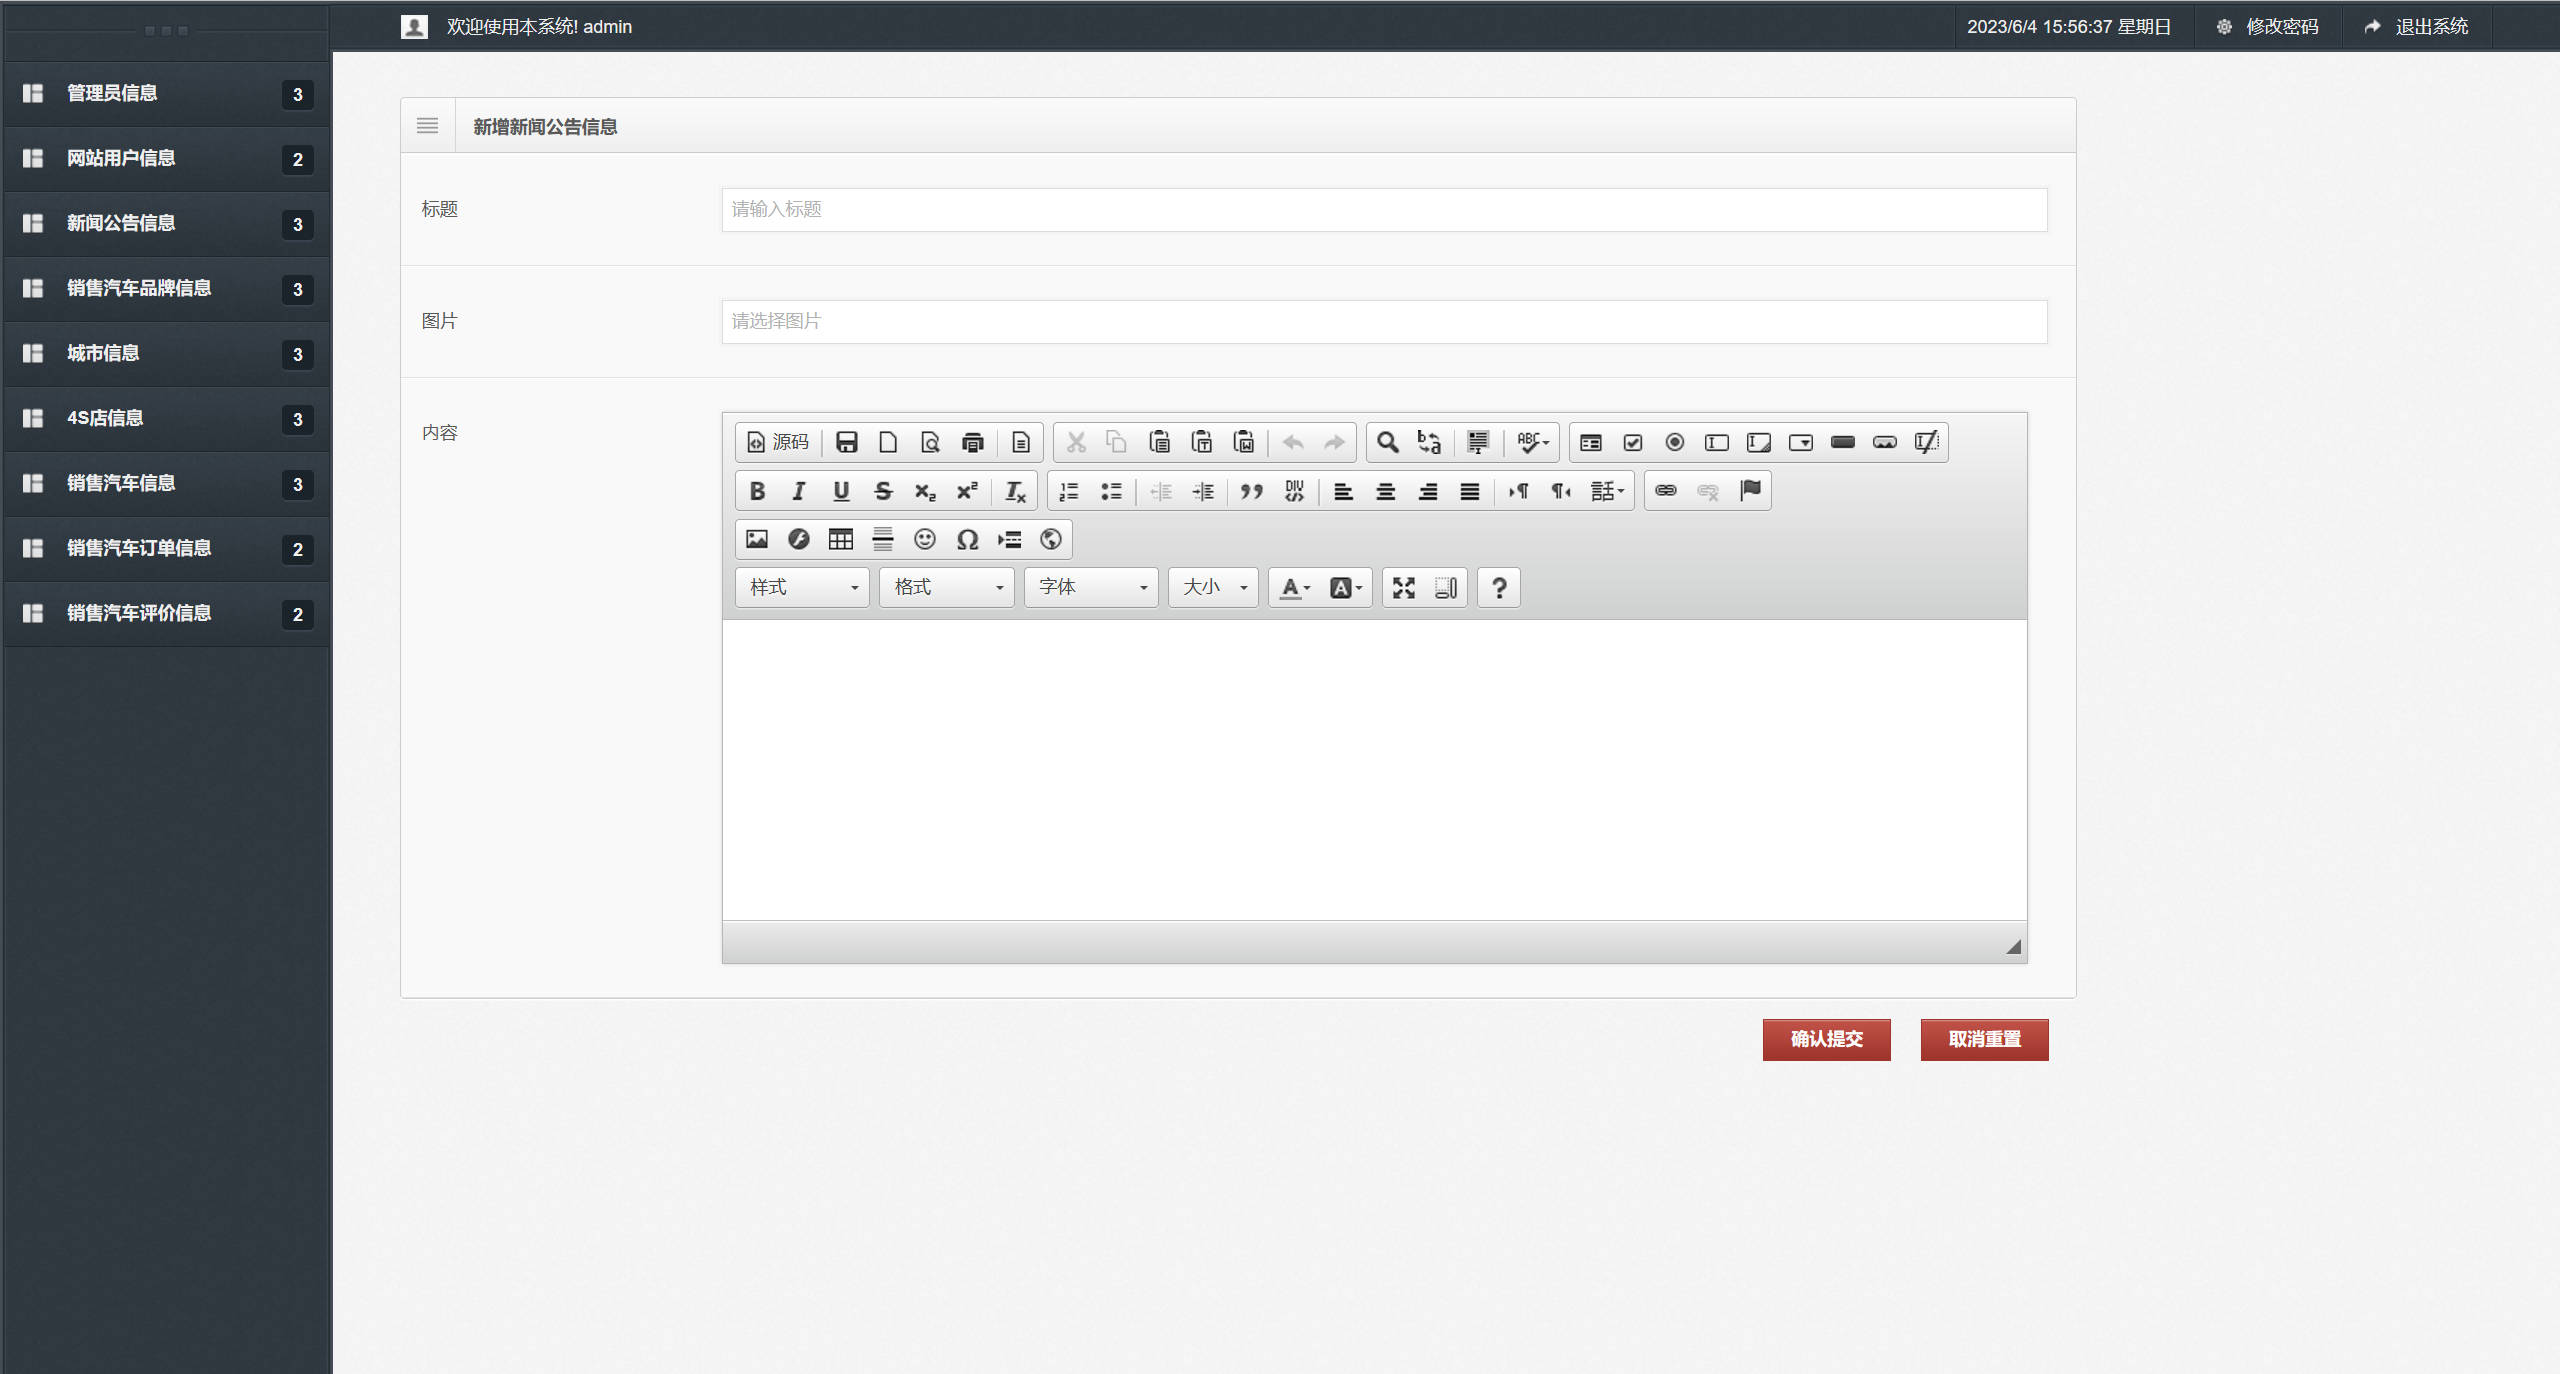The height and width of the screenshot is (1374, 2560).
Task: Open the 大小 size dropdown
Action: click(x=1213, y=588)
